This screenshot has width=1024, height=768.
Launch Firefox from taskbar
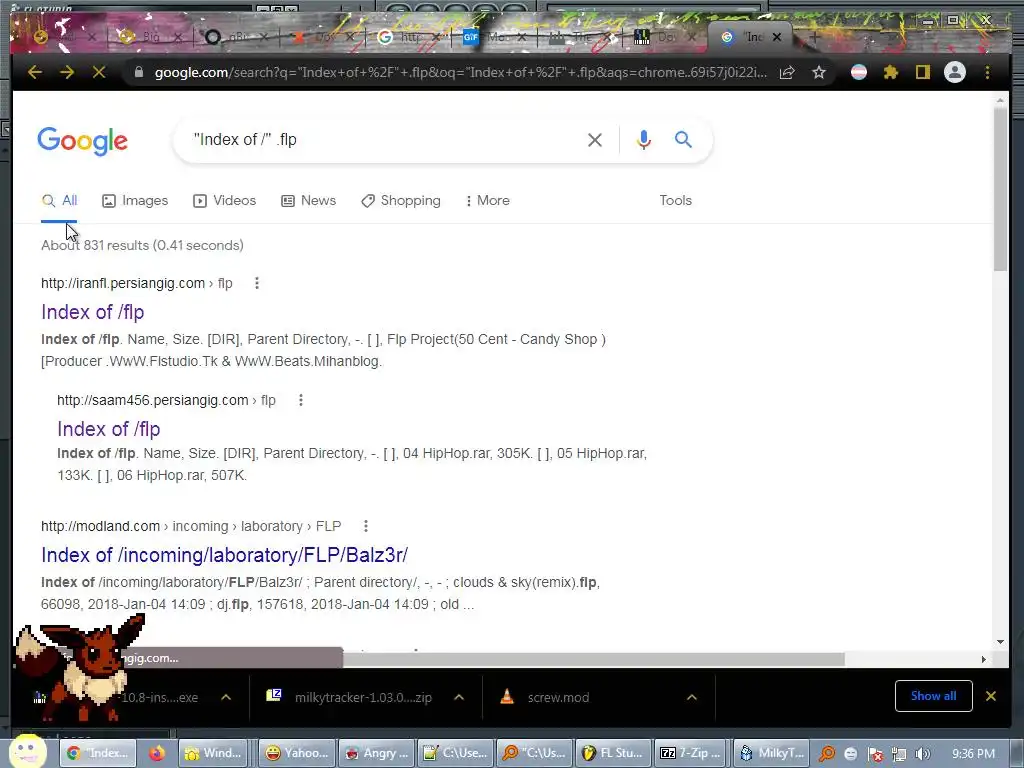pyautogui.click(x=157, y=754)
